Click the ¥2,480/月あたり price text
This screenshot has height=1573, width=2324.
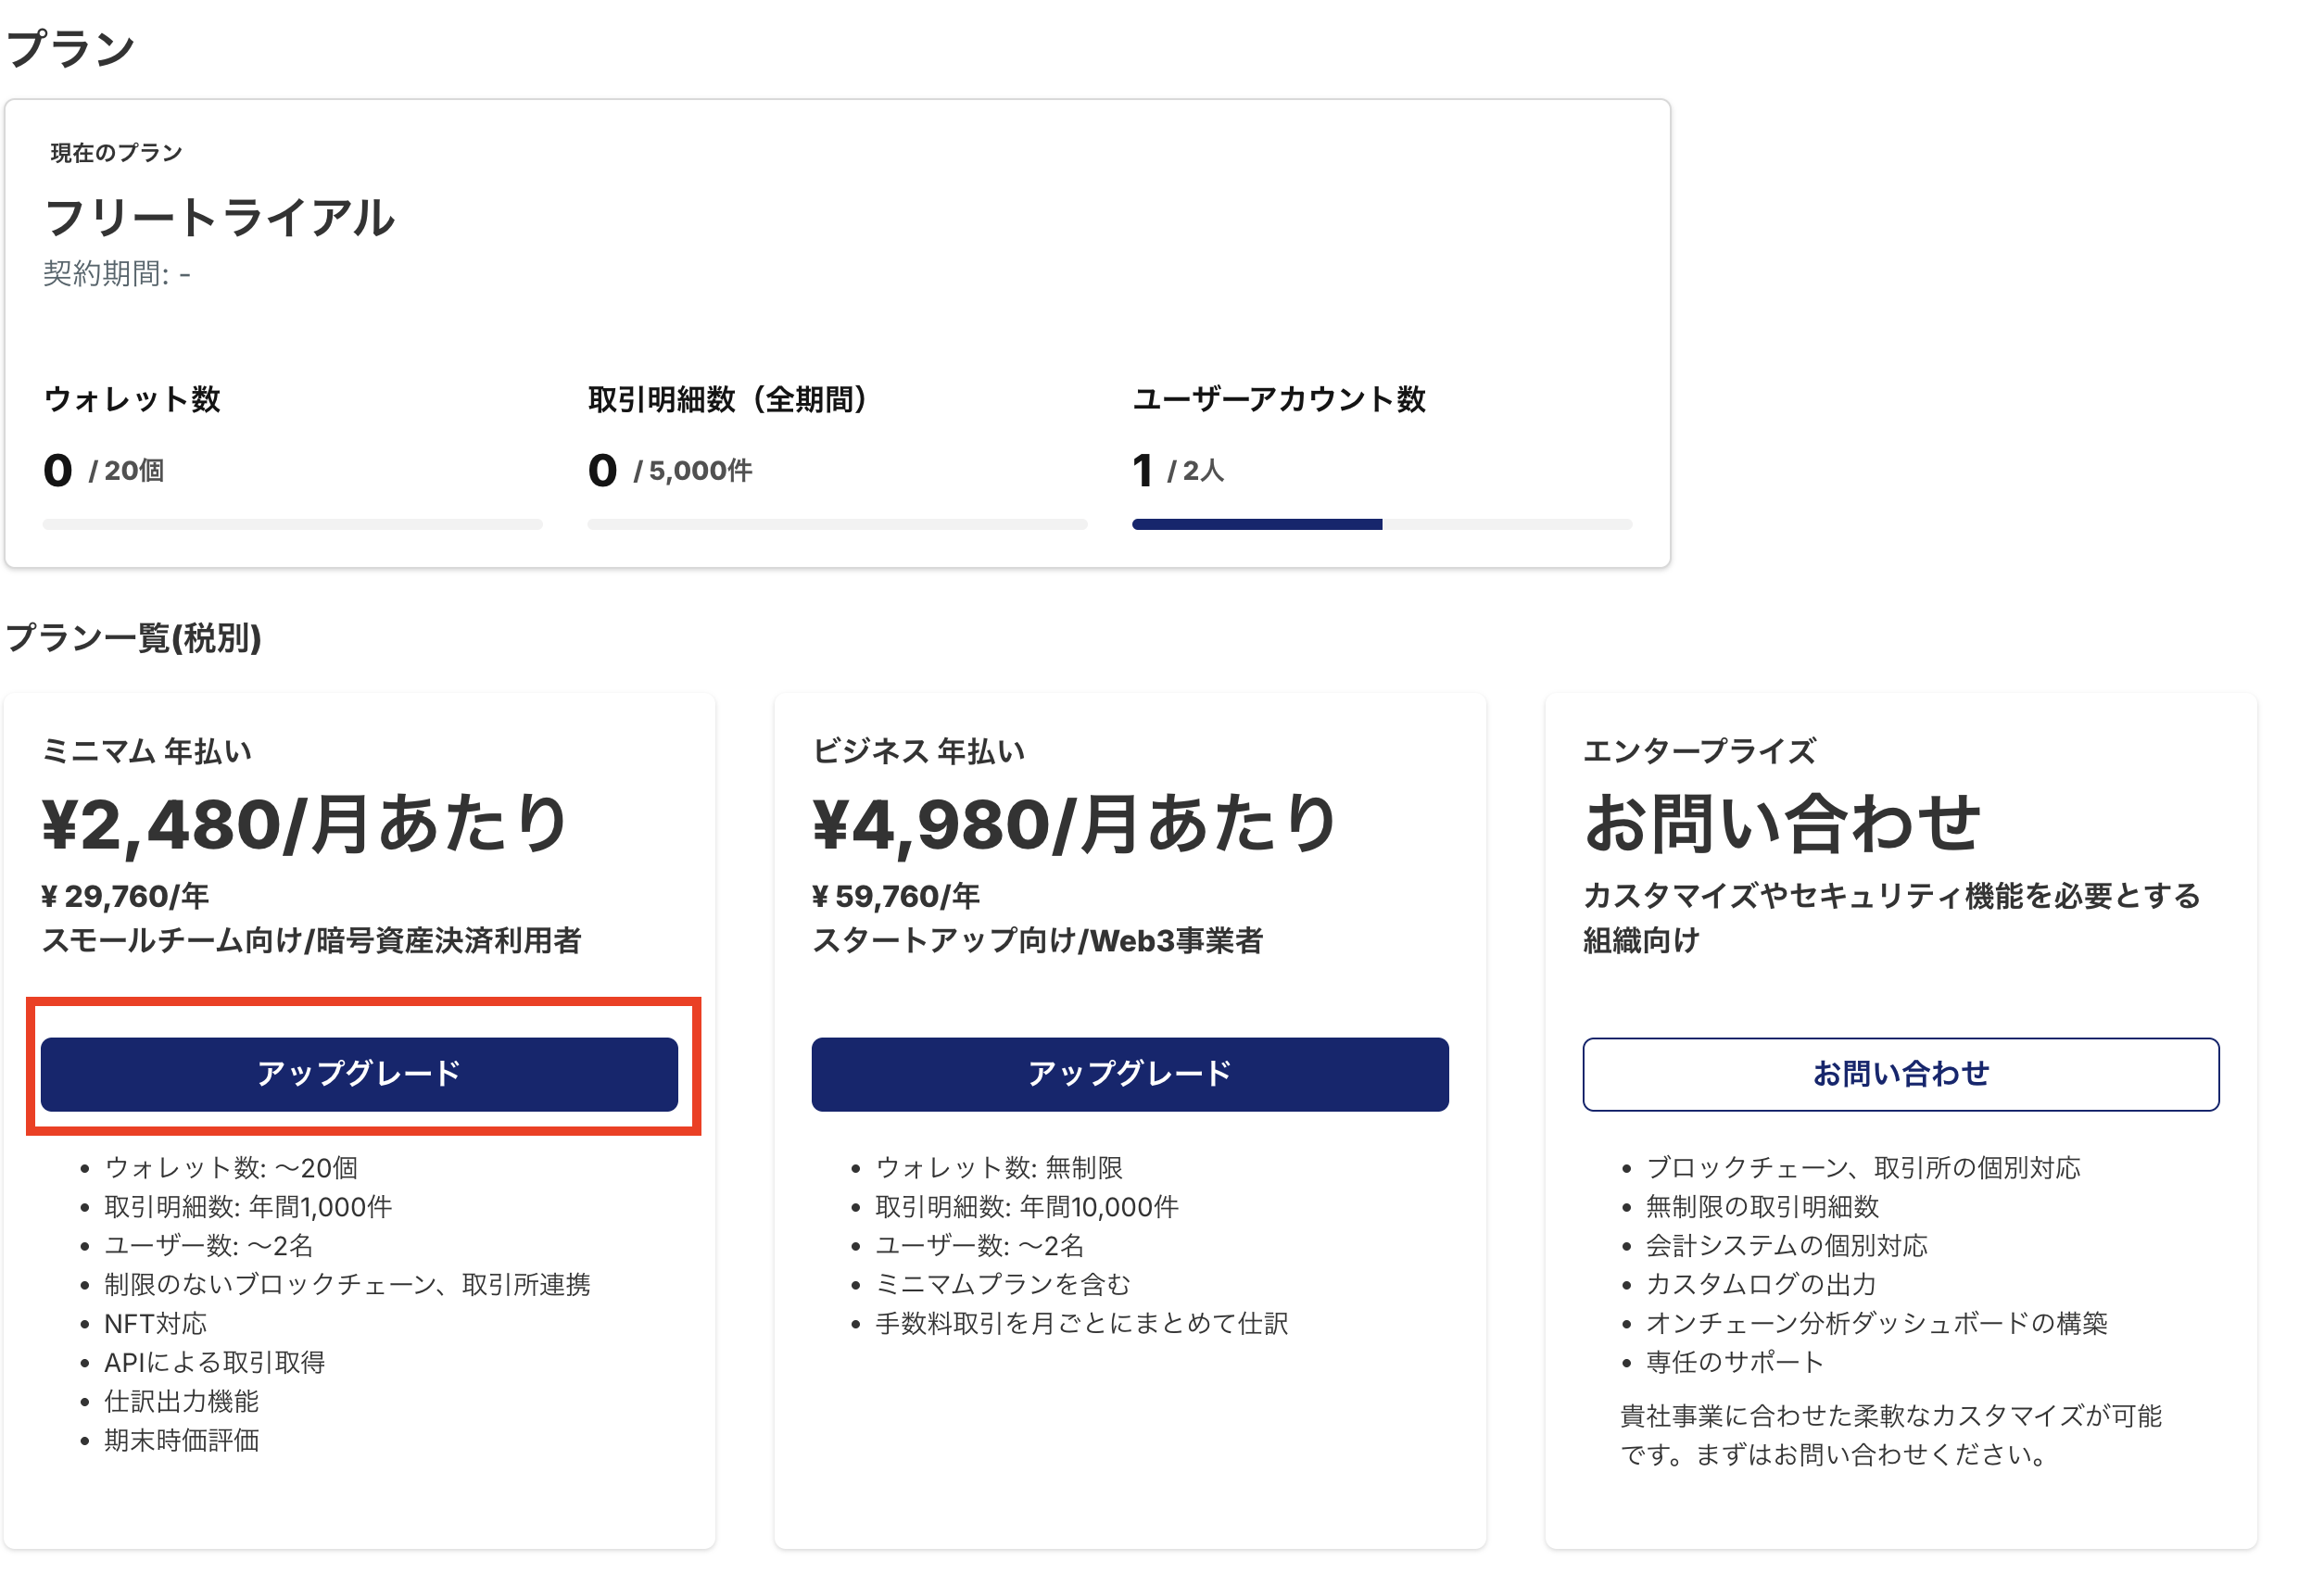(x=305, y=824)
